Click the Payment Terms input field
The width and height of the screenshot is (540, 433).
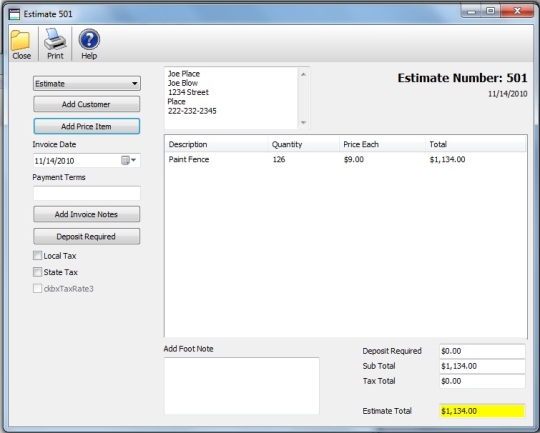coord(87,193)
